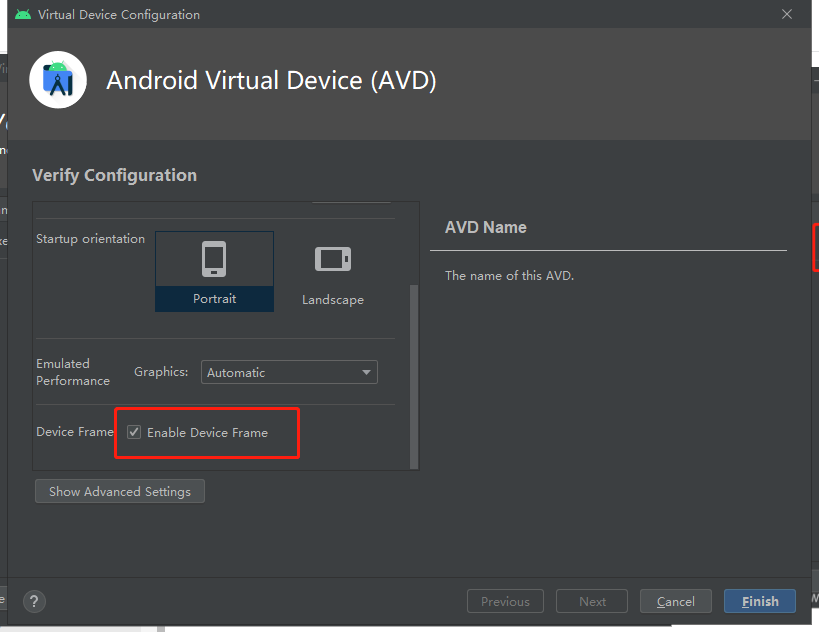Uncheck Enable Device Frame

(x=134, y=432)
